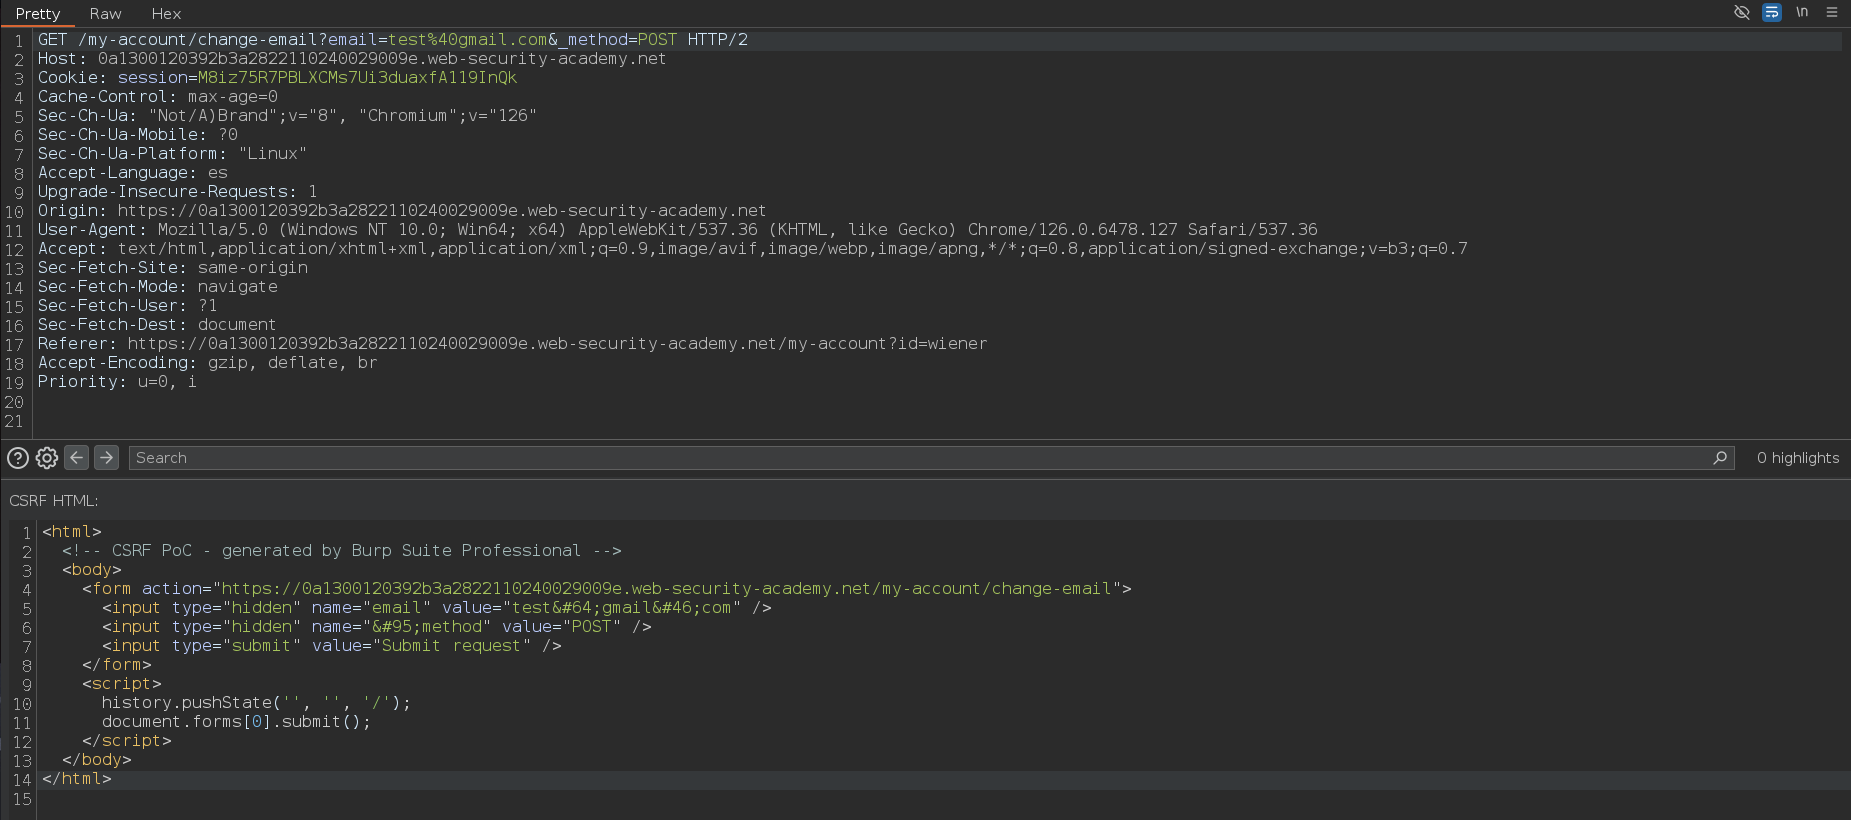Focus the Search input field
The width and height of the screenshot is (1851, 820).
point(930,458)
